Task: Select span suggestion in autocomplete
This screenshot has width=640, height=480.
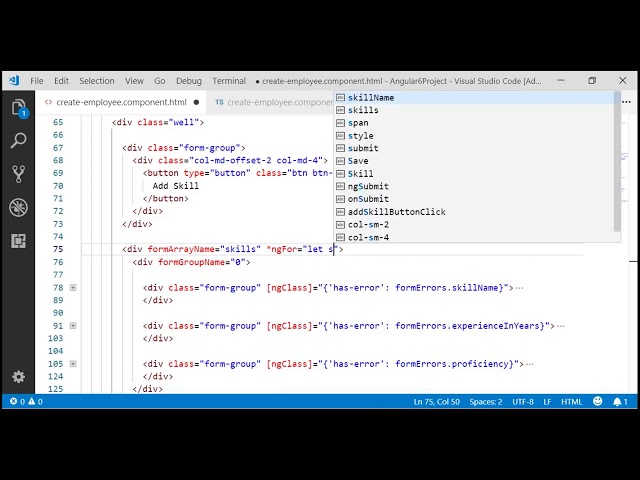Action: click(x=474, y=123)
